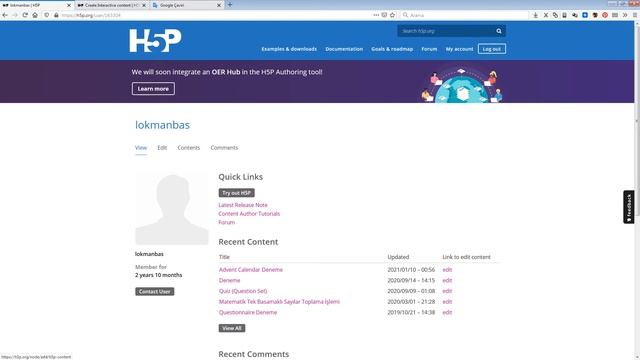Open the tracking protection shield icon
This screenshot has height=360, width=640.
point(47,15)
